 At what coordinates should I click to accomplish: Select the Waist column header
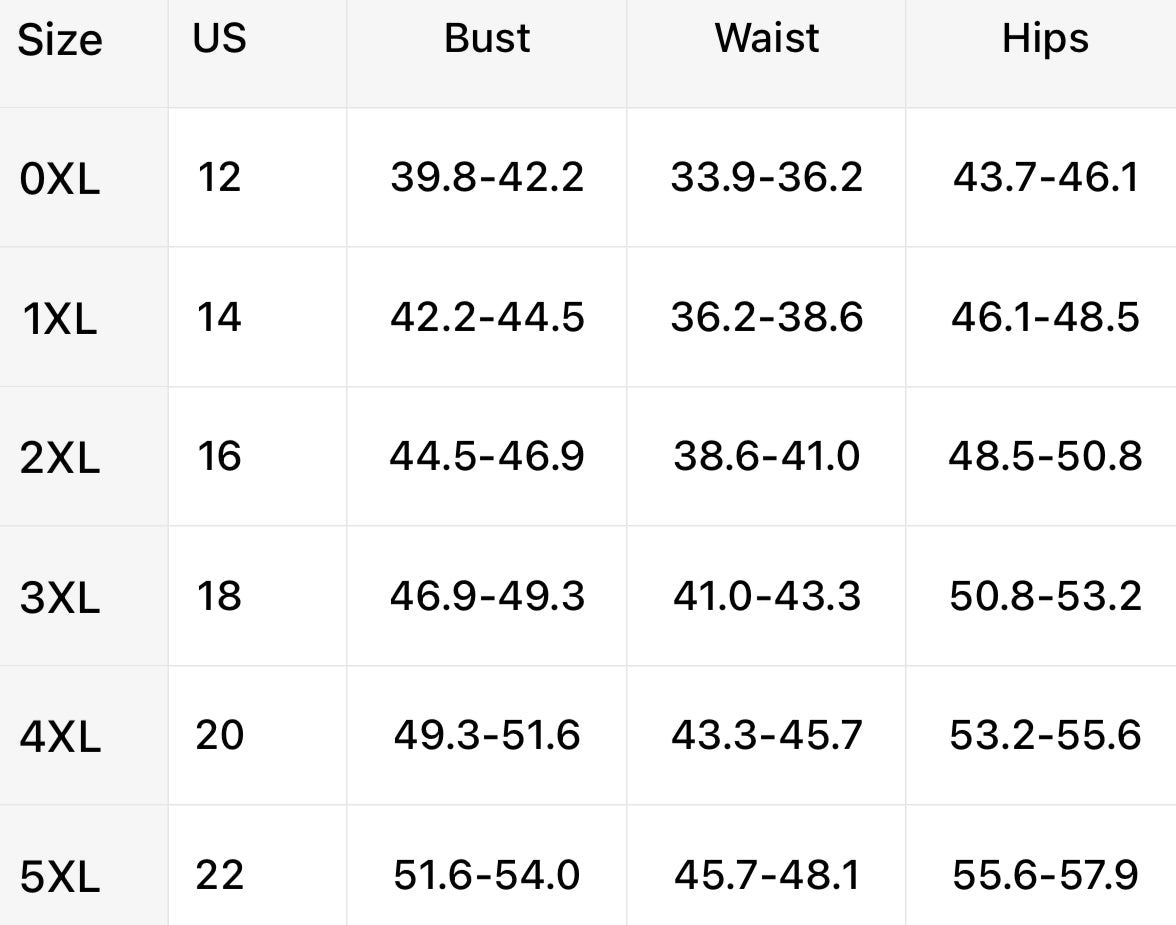[x=766, y=38]
